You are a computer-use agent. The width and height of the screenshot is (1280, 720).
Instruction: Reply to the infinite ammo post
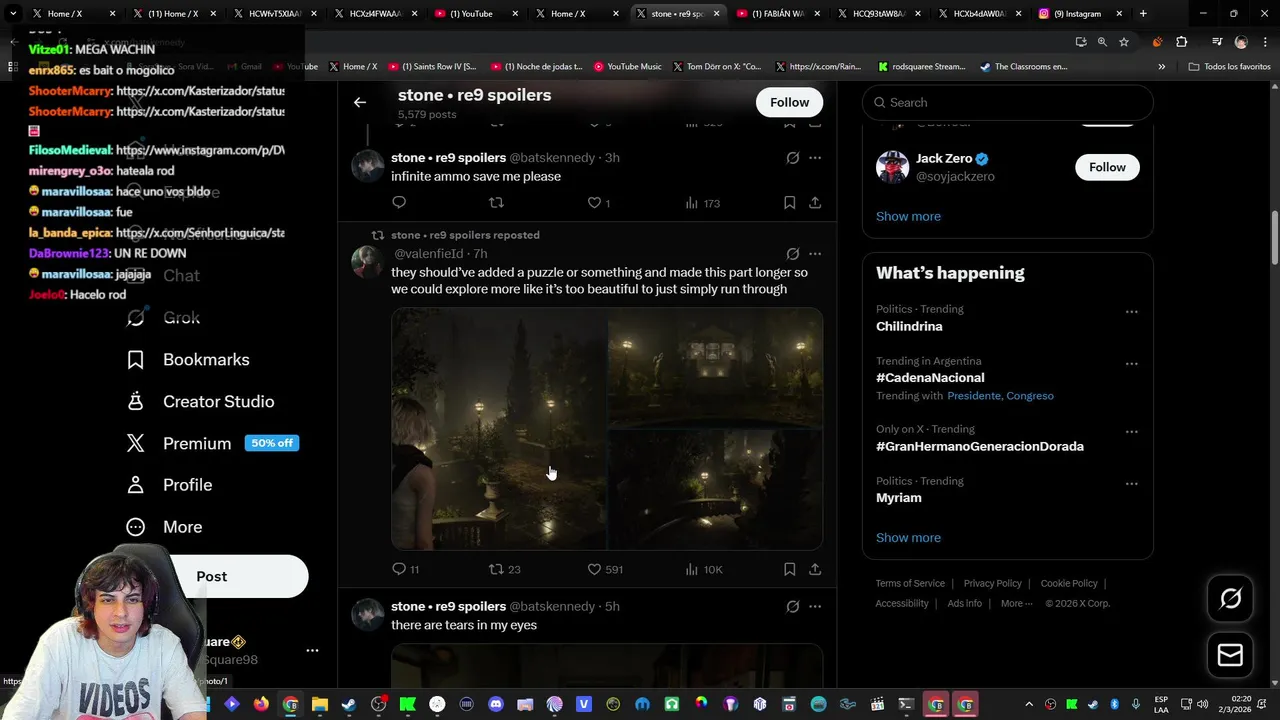399,203
